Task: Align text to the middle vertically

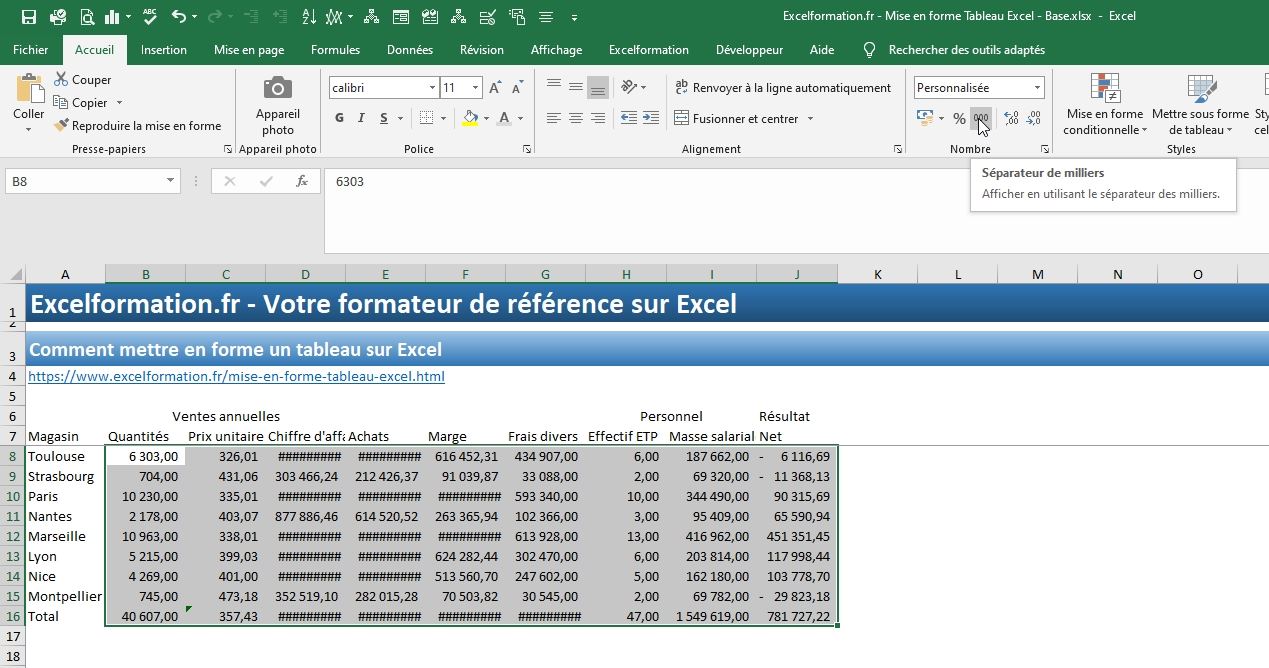Action: click(x=576, y=87)
